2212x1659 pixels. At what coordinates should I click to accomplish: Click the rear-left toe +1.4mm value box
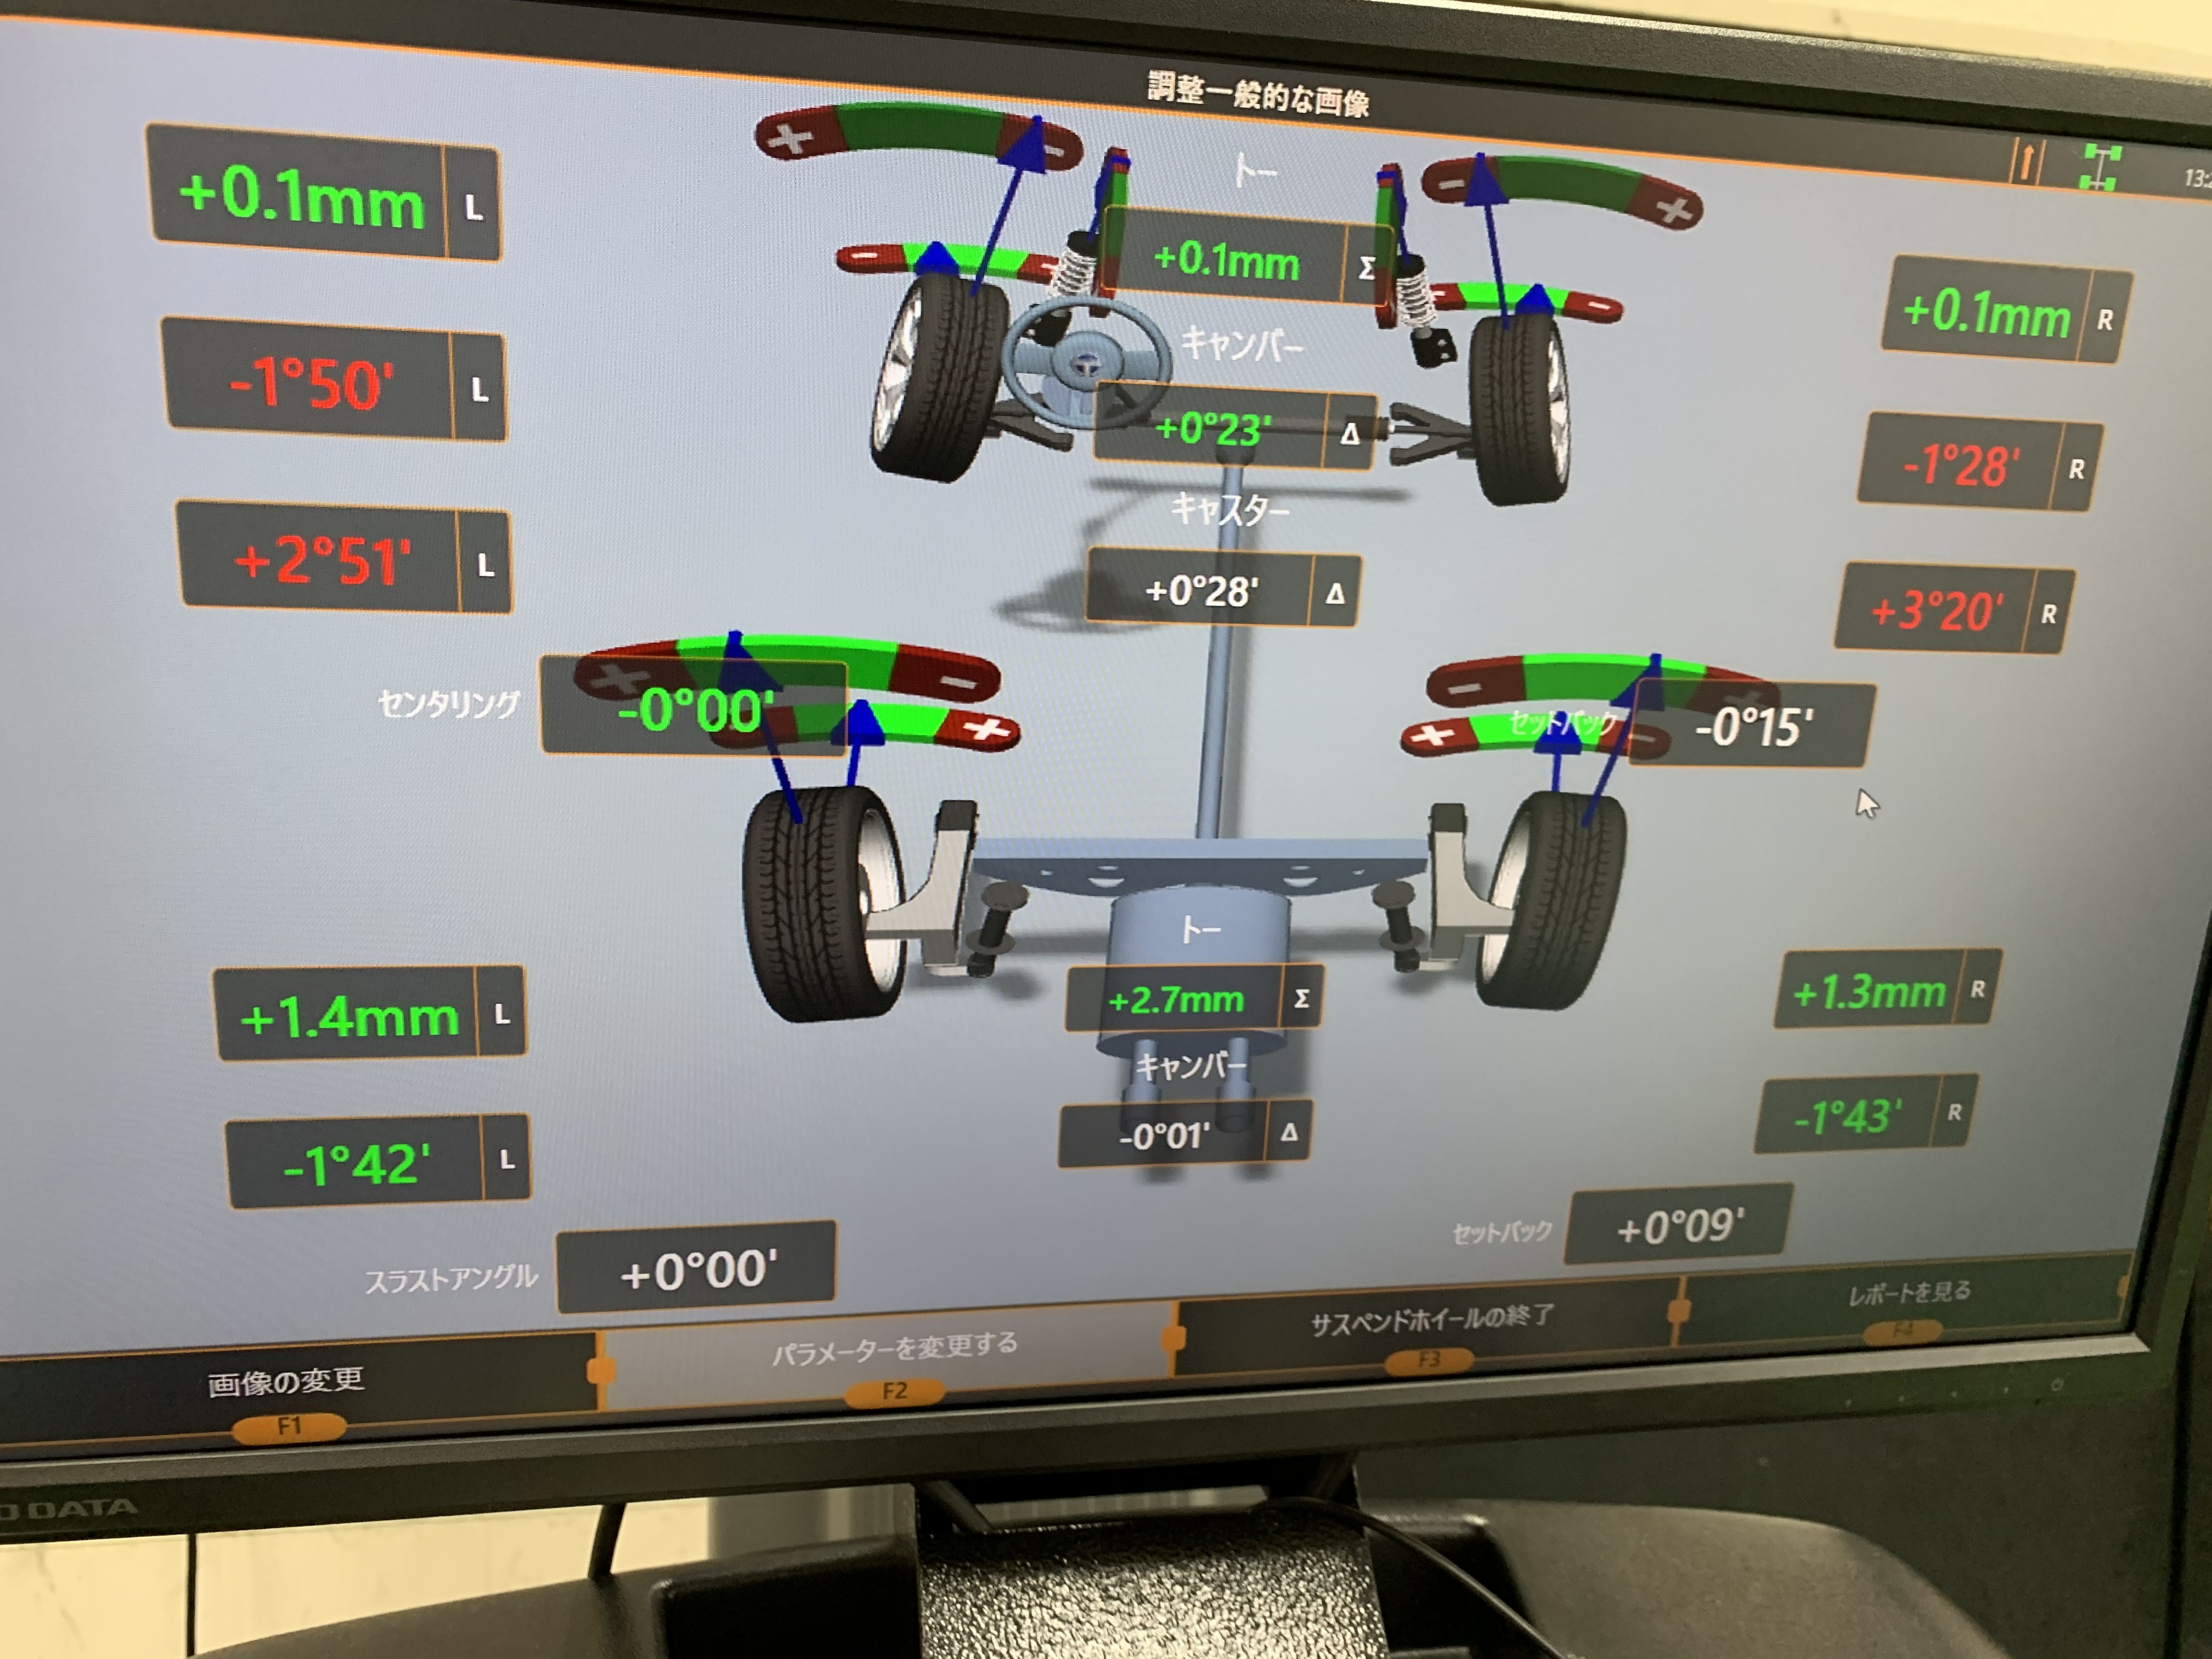[349, 1017]
